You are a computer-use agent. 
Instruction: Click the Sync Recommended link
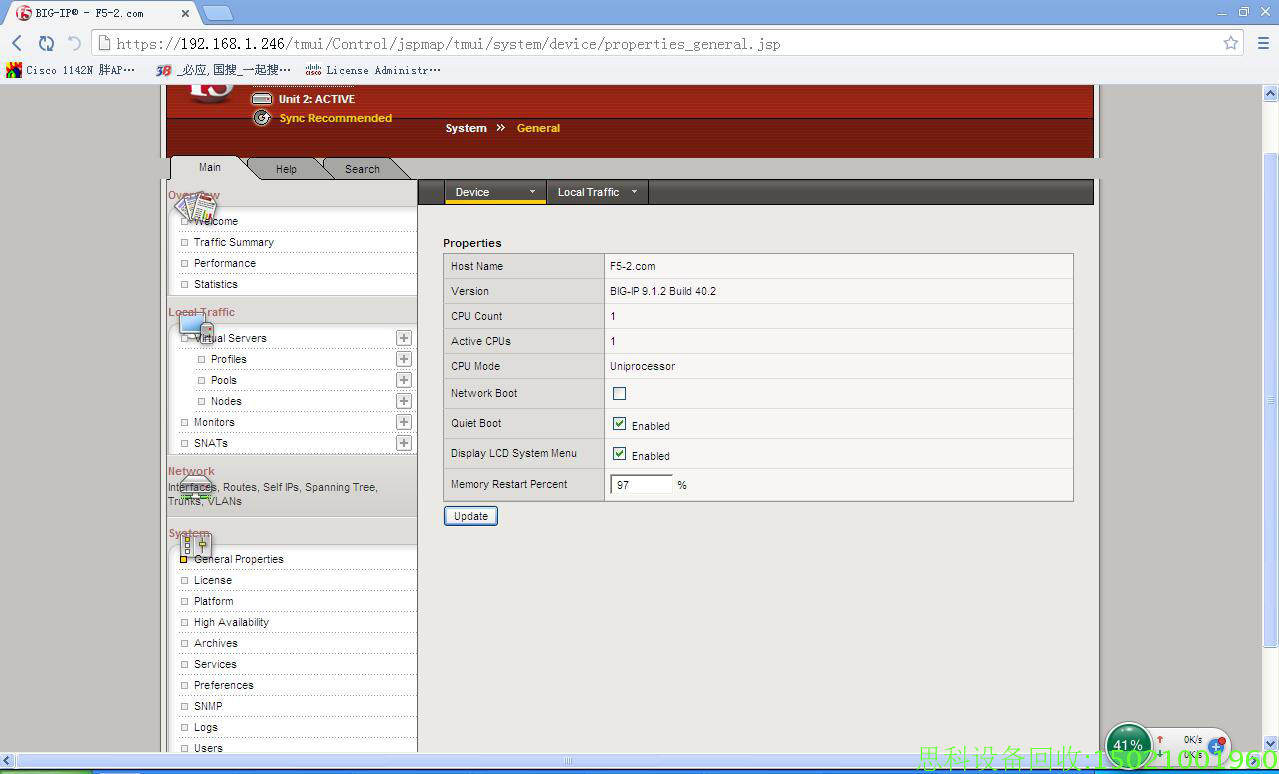coord(335,118)
